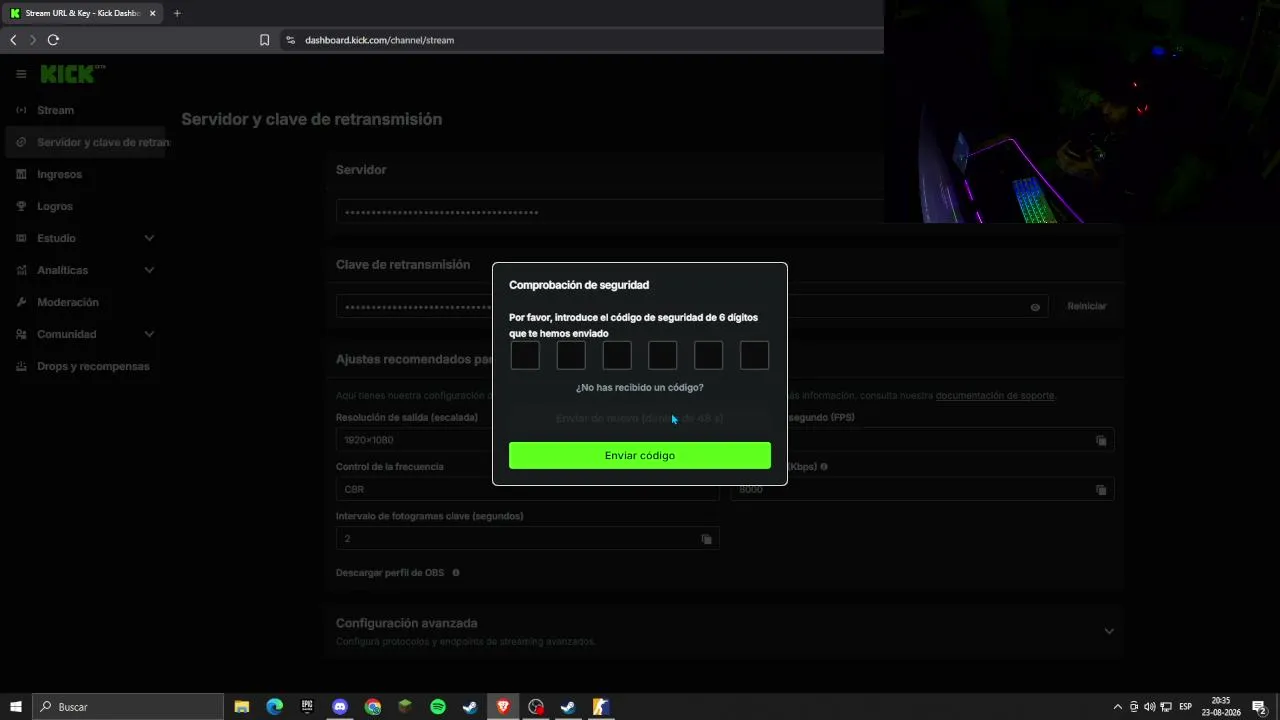Open File Explorer from the taskbar
Viewport: 1280px width, 720px height.
(242, 707)
